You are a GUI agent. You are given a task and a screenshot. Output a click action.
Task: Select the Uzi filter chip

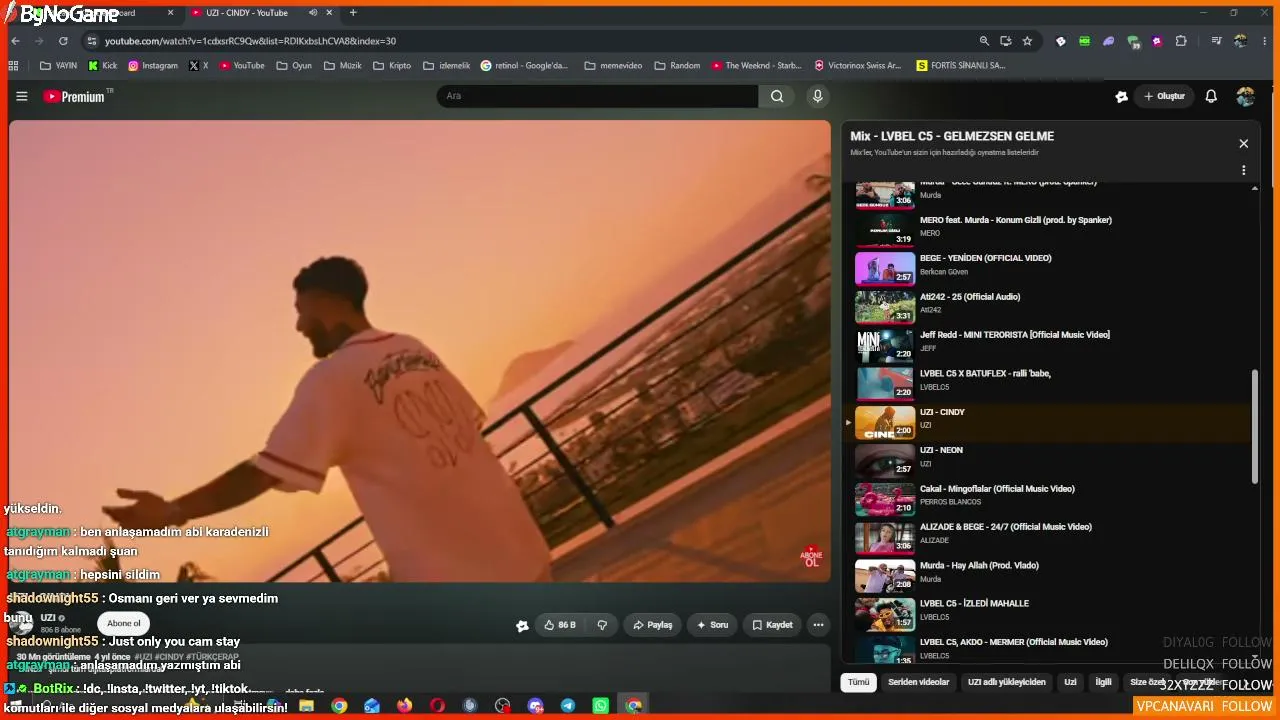click(x=1070, y=682)
